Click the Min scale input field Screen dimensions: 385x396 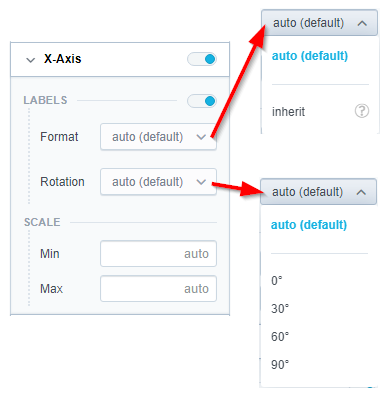tap(158, 254)
